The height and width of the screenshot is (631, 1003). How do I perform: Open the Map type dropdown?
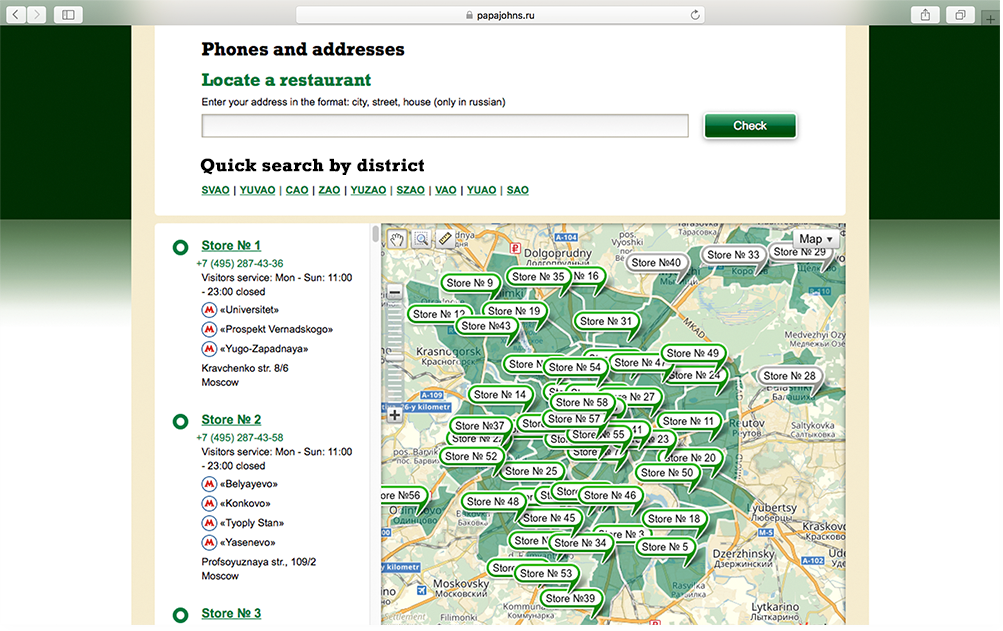(816, 239)
